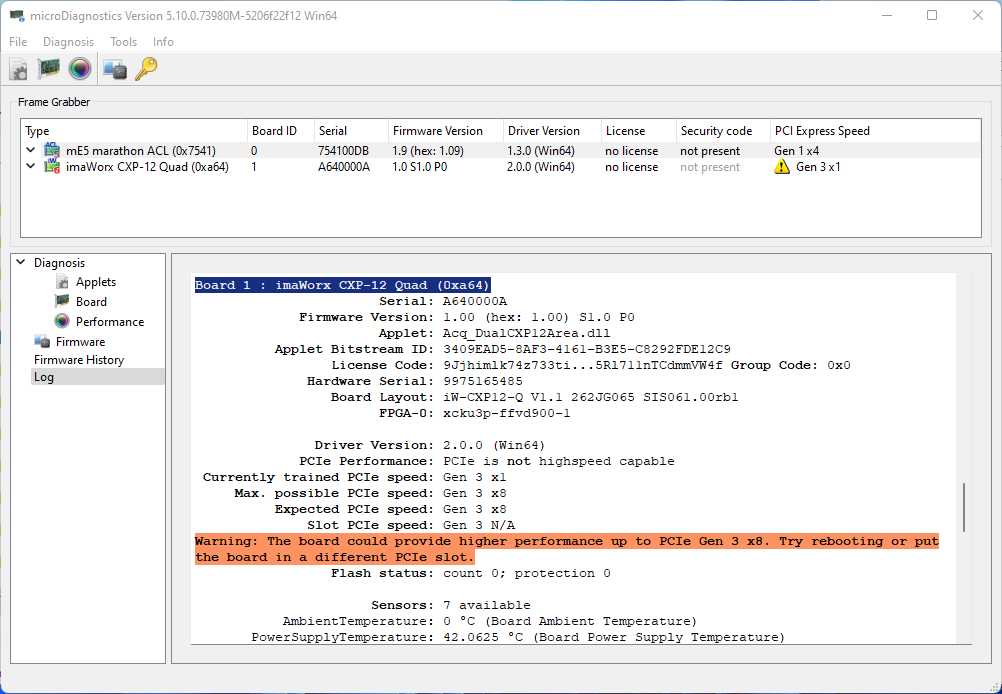Viewport: 1002px width, 694px height.
Task: Collapse the Diagnosis tree node
Action: [21, 263]
